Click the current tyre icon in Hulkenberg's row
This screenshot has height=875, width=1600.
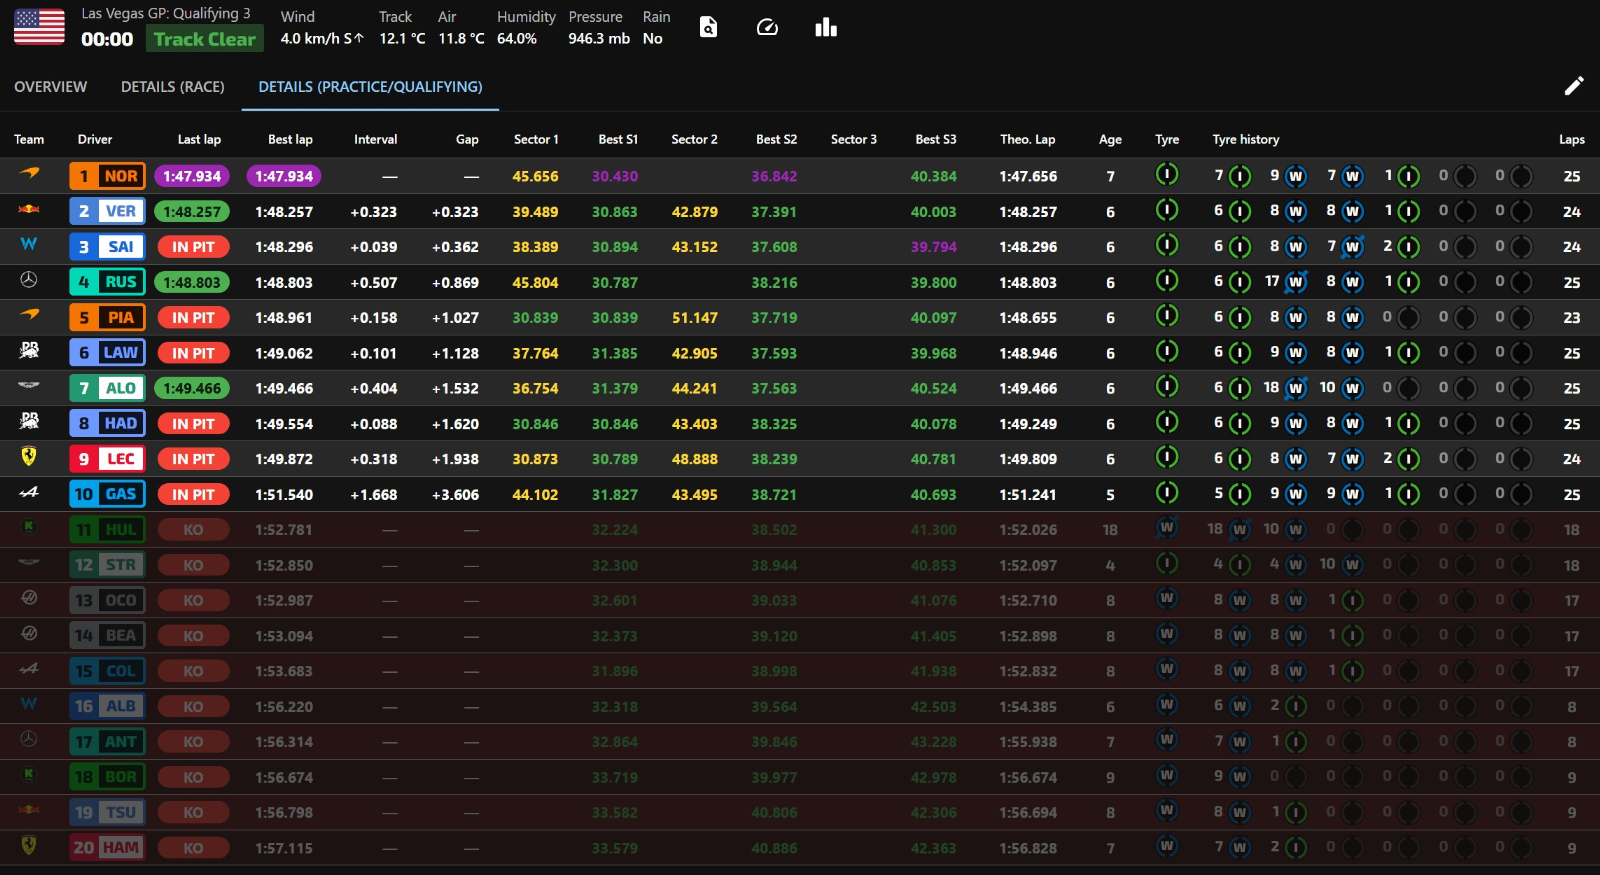pos(1166,528)
